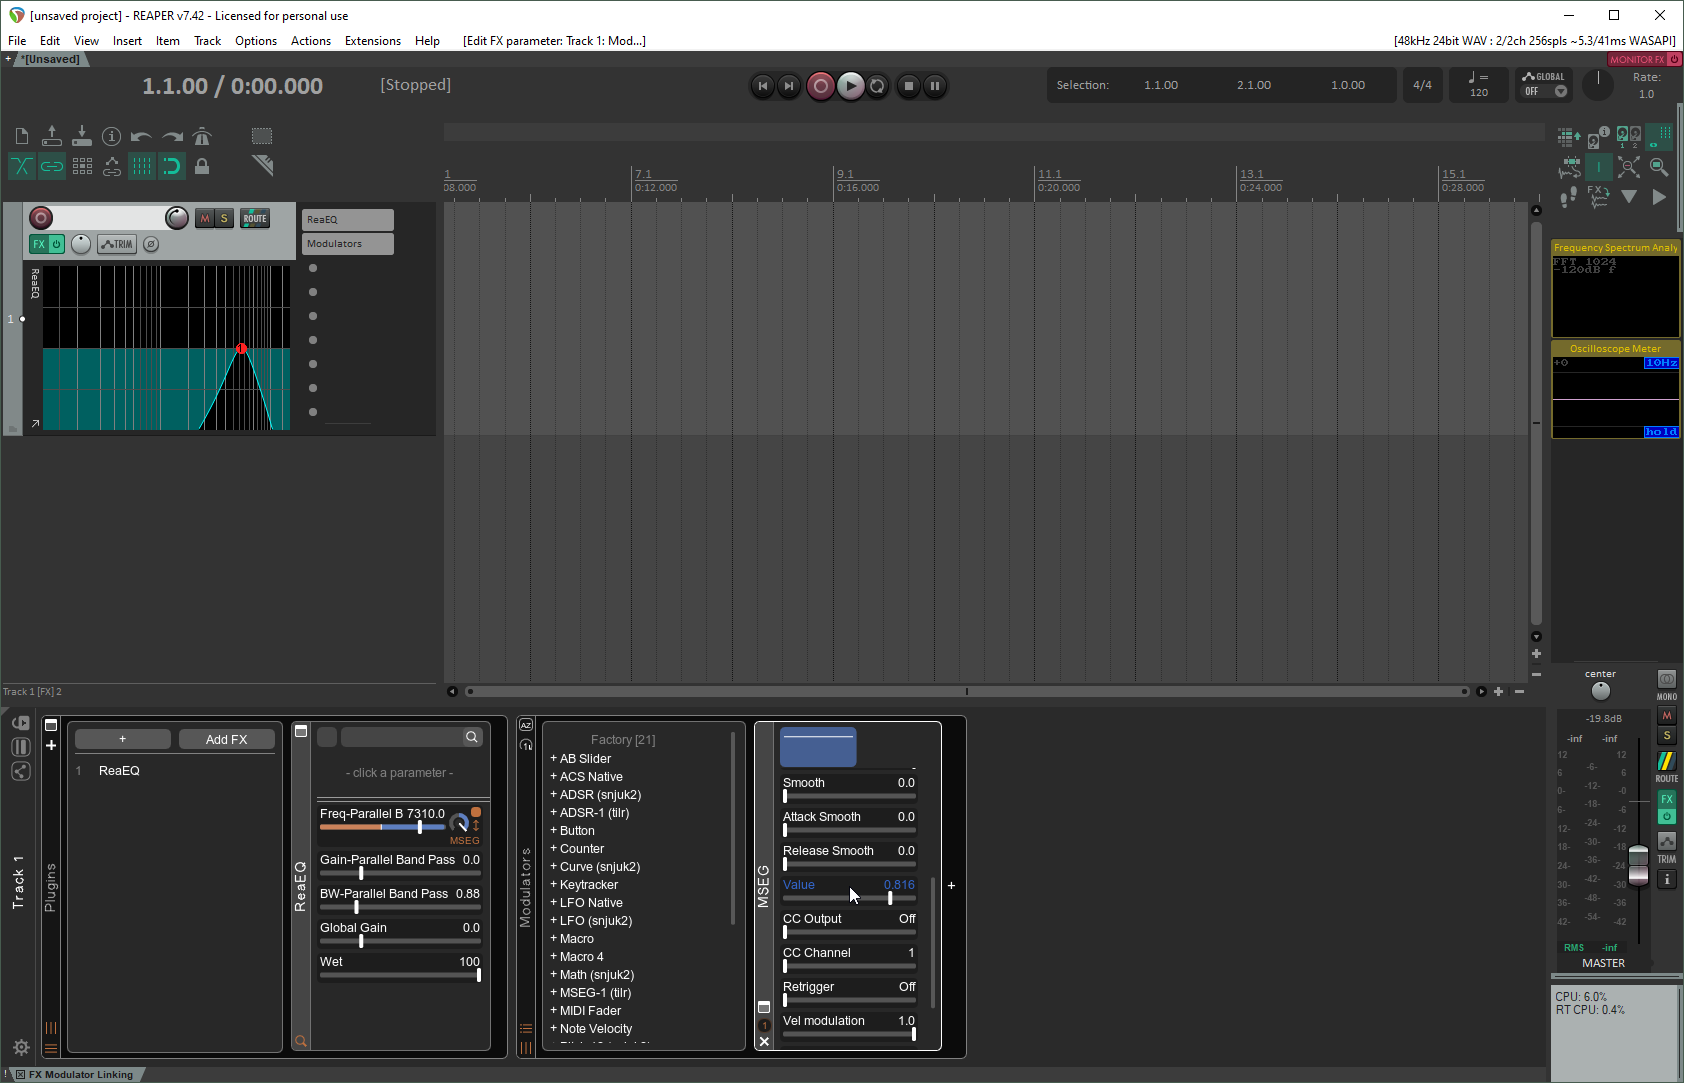The width and height of the screenshot is (1684, 1083).
Task: Add the LFO Native modulator
Action: point(590,903)
